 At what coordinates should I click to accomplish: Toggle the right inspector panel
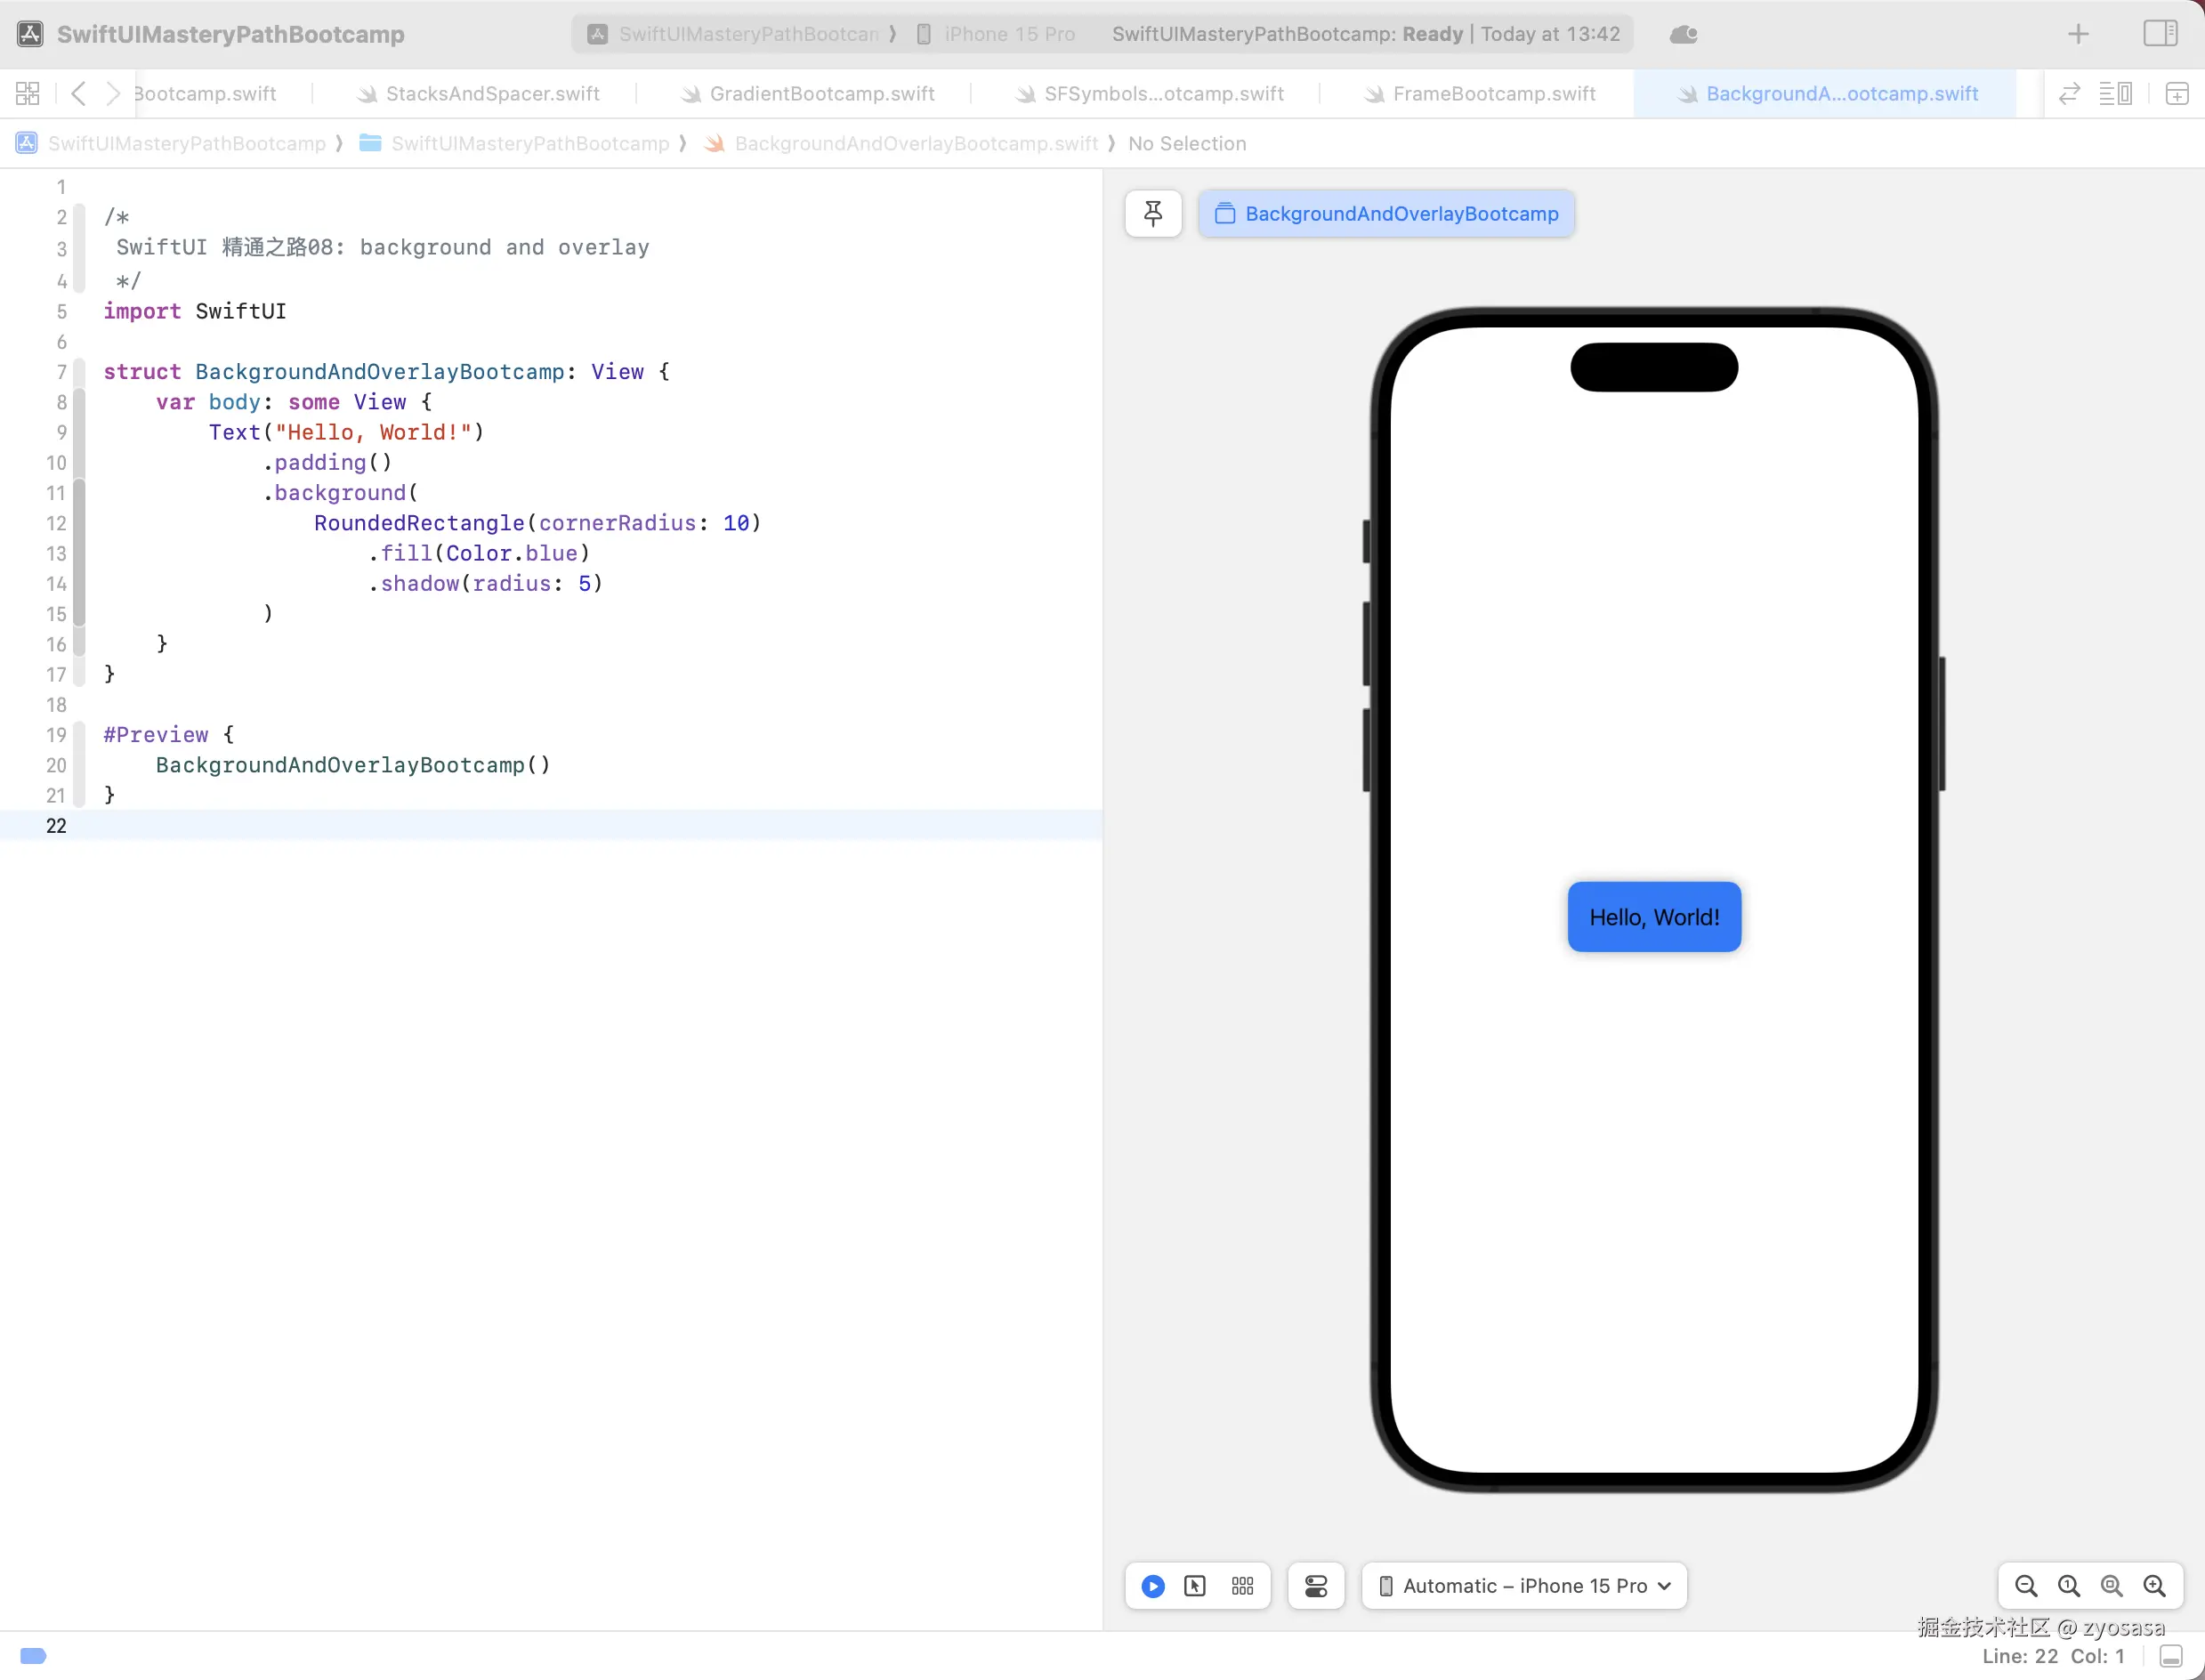pyautogui.click(x=2160, y=34)
